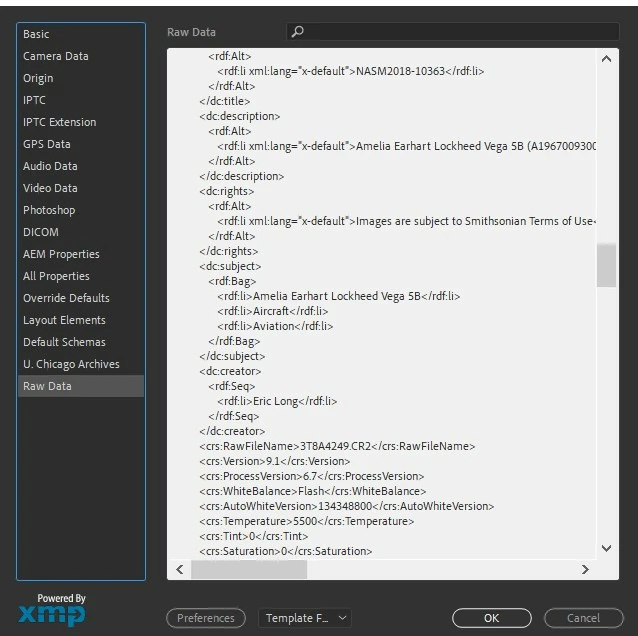Click the Amelia Earhart Lockheed Vega 5B subject line
The height and width of the screenshot is (636, 638).
(x=339, y=296)
